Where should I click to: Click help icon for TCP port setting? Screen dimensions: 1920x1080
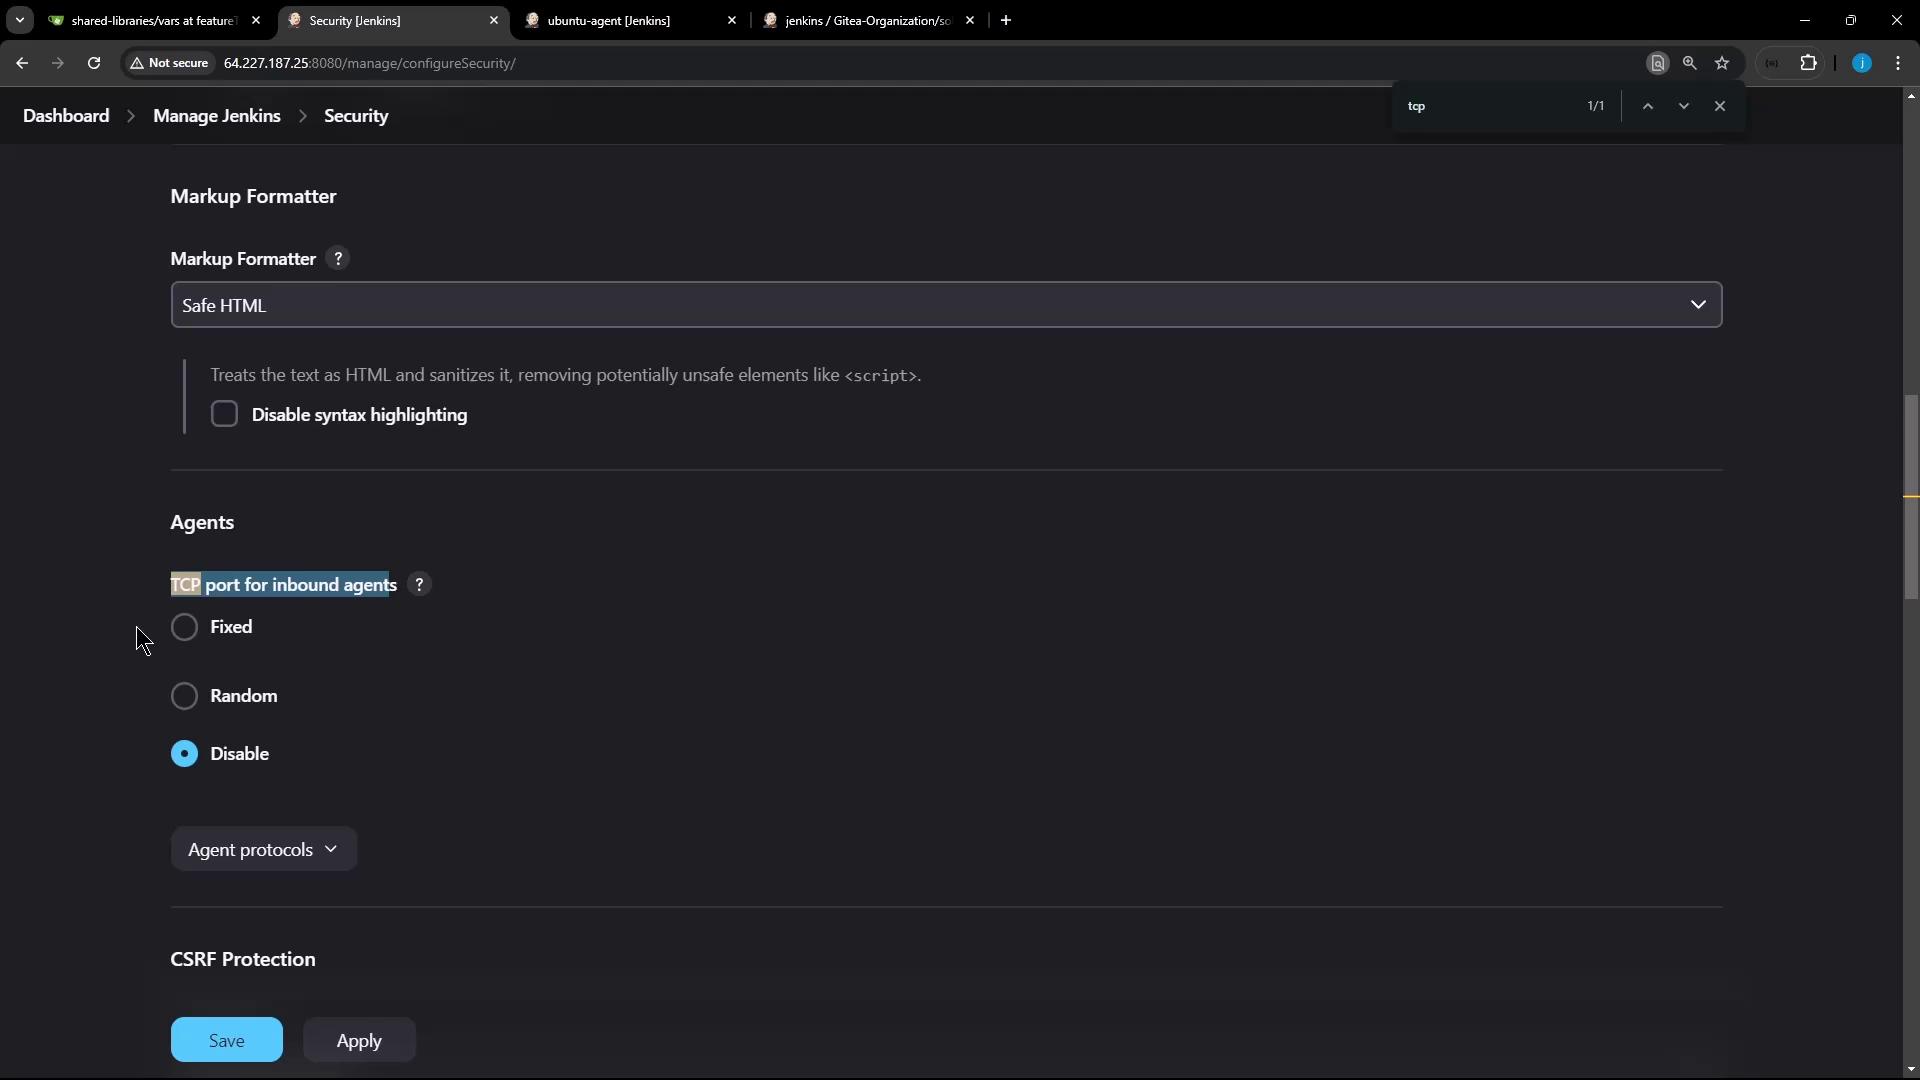coord(419,585)
